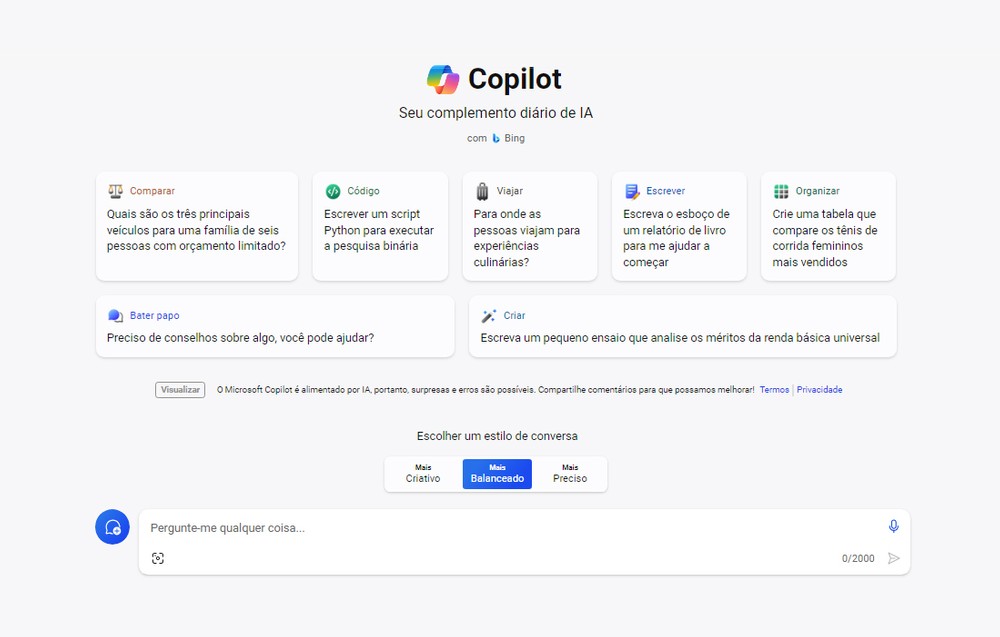Click the Código green code icon

333,191
